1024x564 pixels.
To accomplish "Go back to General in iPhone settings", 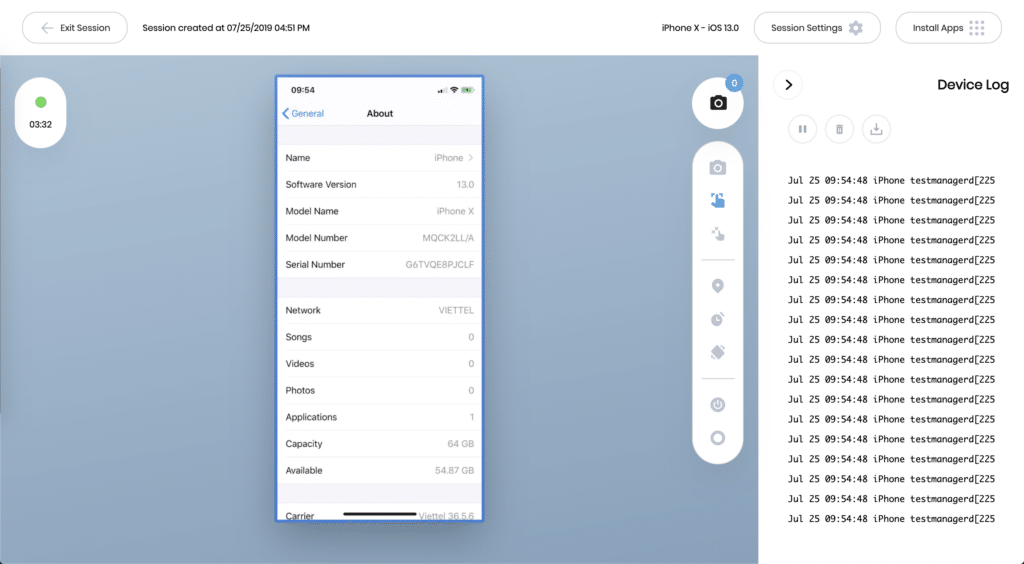I will pos(304,114).
